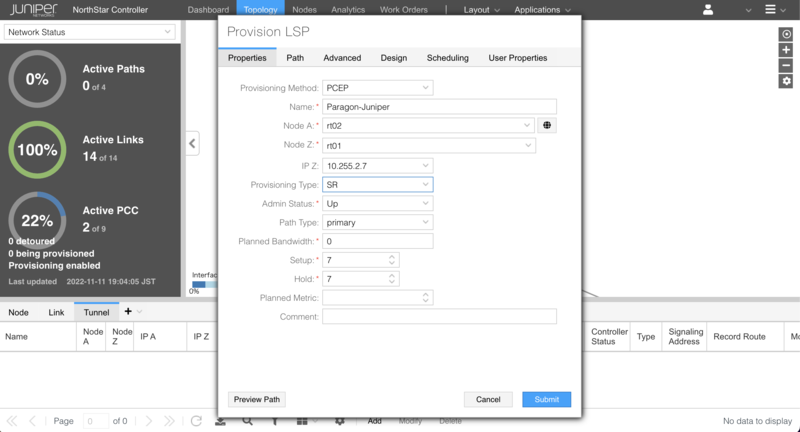The height and width of the screenshot is (432, 800).
Task: Zoom out the topology map with minus icon
Action: [x=786, y=65]
